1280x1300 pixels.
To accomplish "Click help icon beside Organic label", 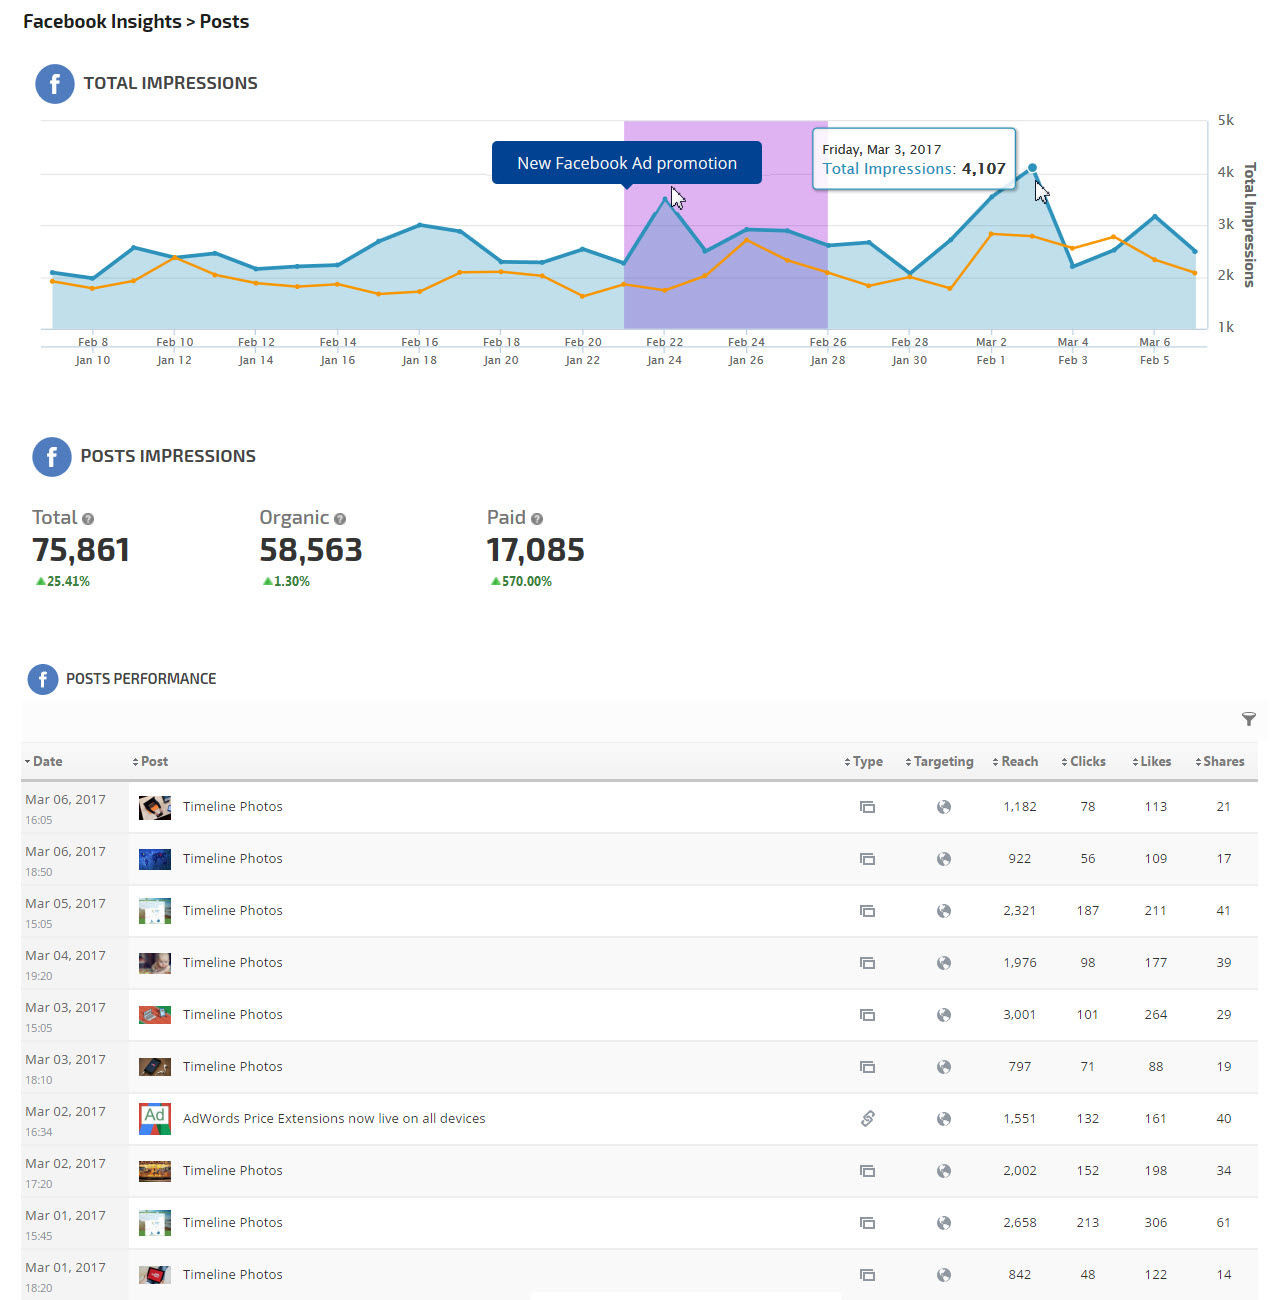I will (x=340, y=519).
